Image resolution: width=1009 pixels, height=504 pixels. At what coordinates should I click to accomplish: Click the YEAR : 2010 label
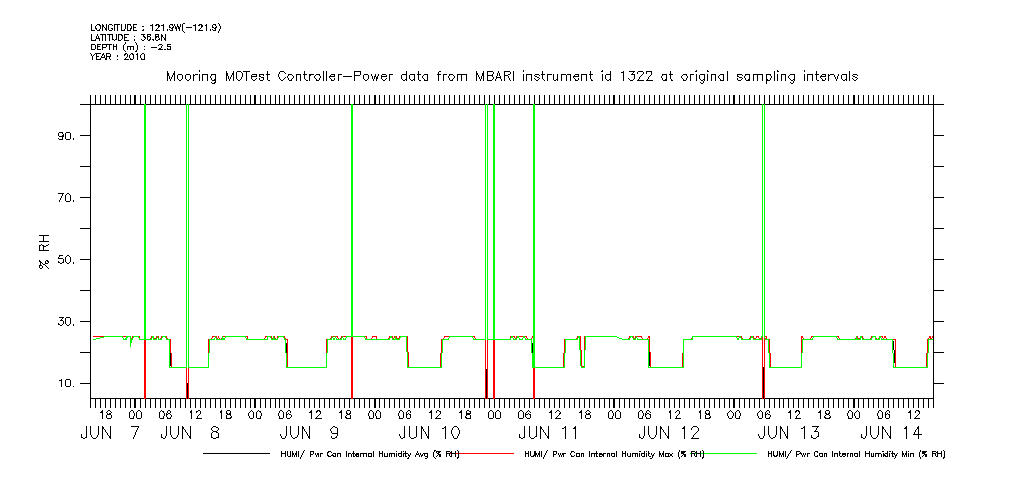click(118, 56)
